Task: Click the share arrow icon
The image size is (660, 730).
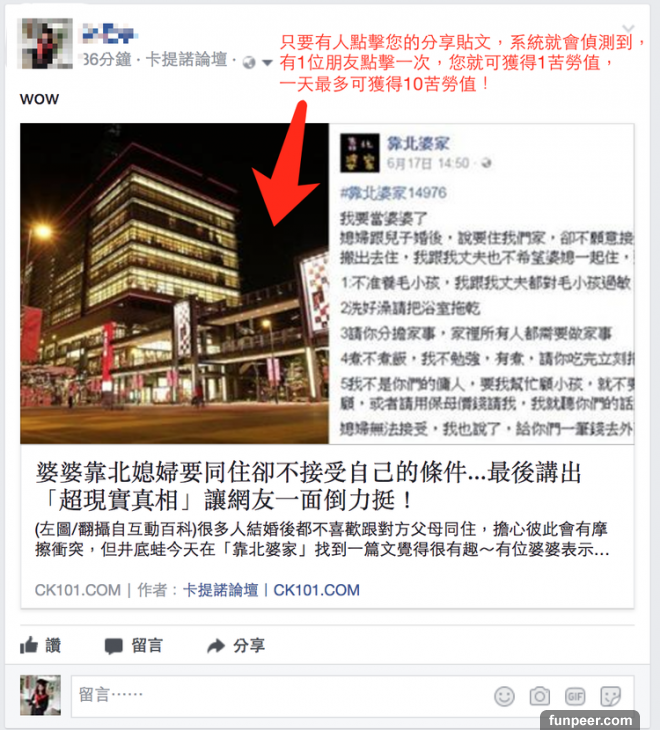Action: (216, 646)
